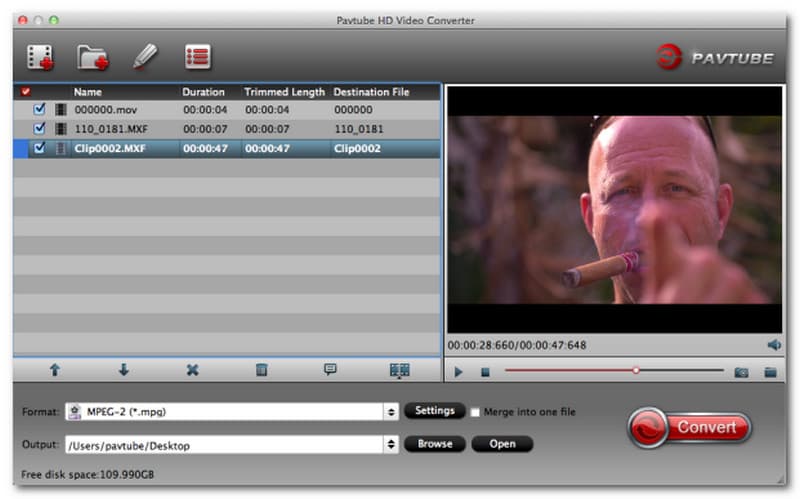Open the red task list icon
The width and height of the screenshot is (800, 499).
point(197,57)
